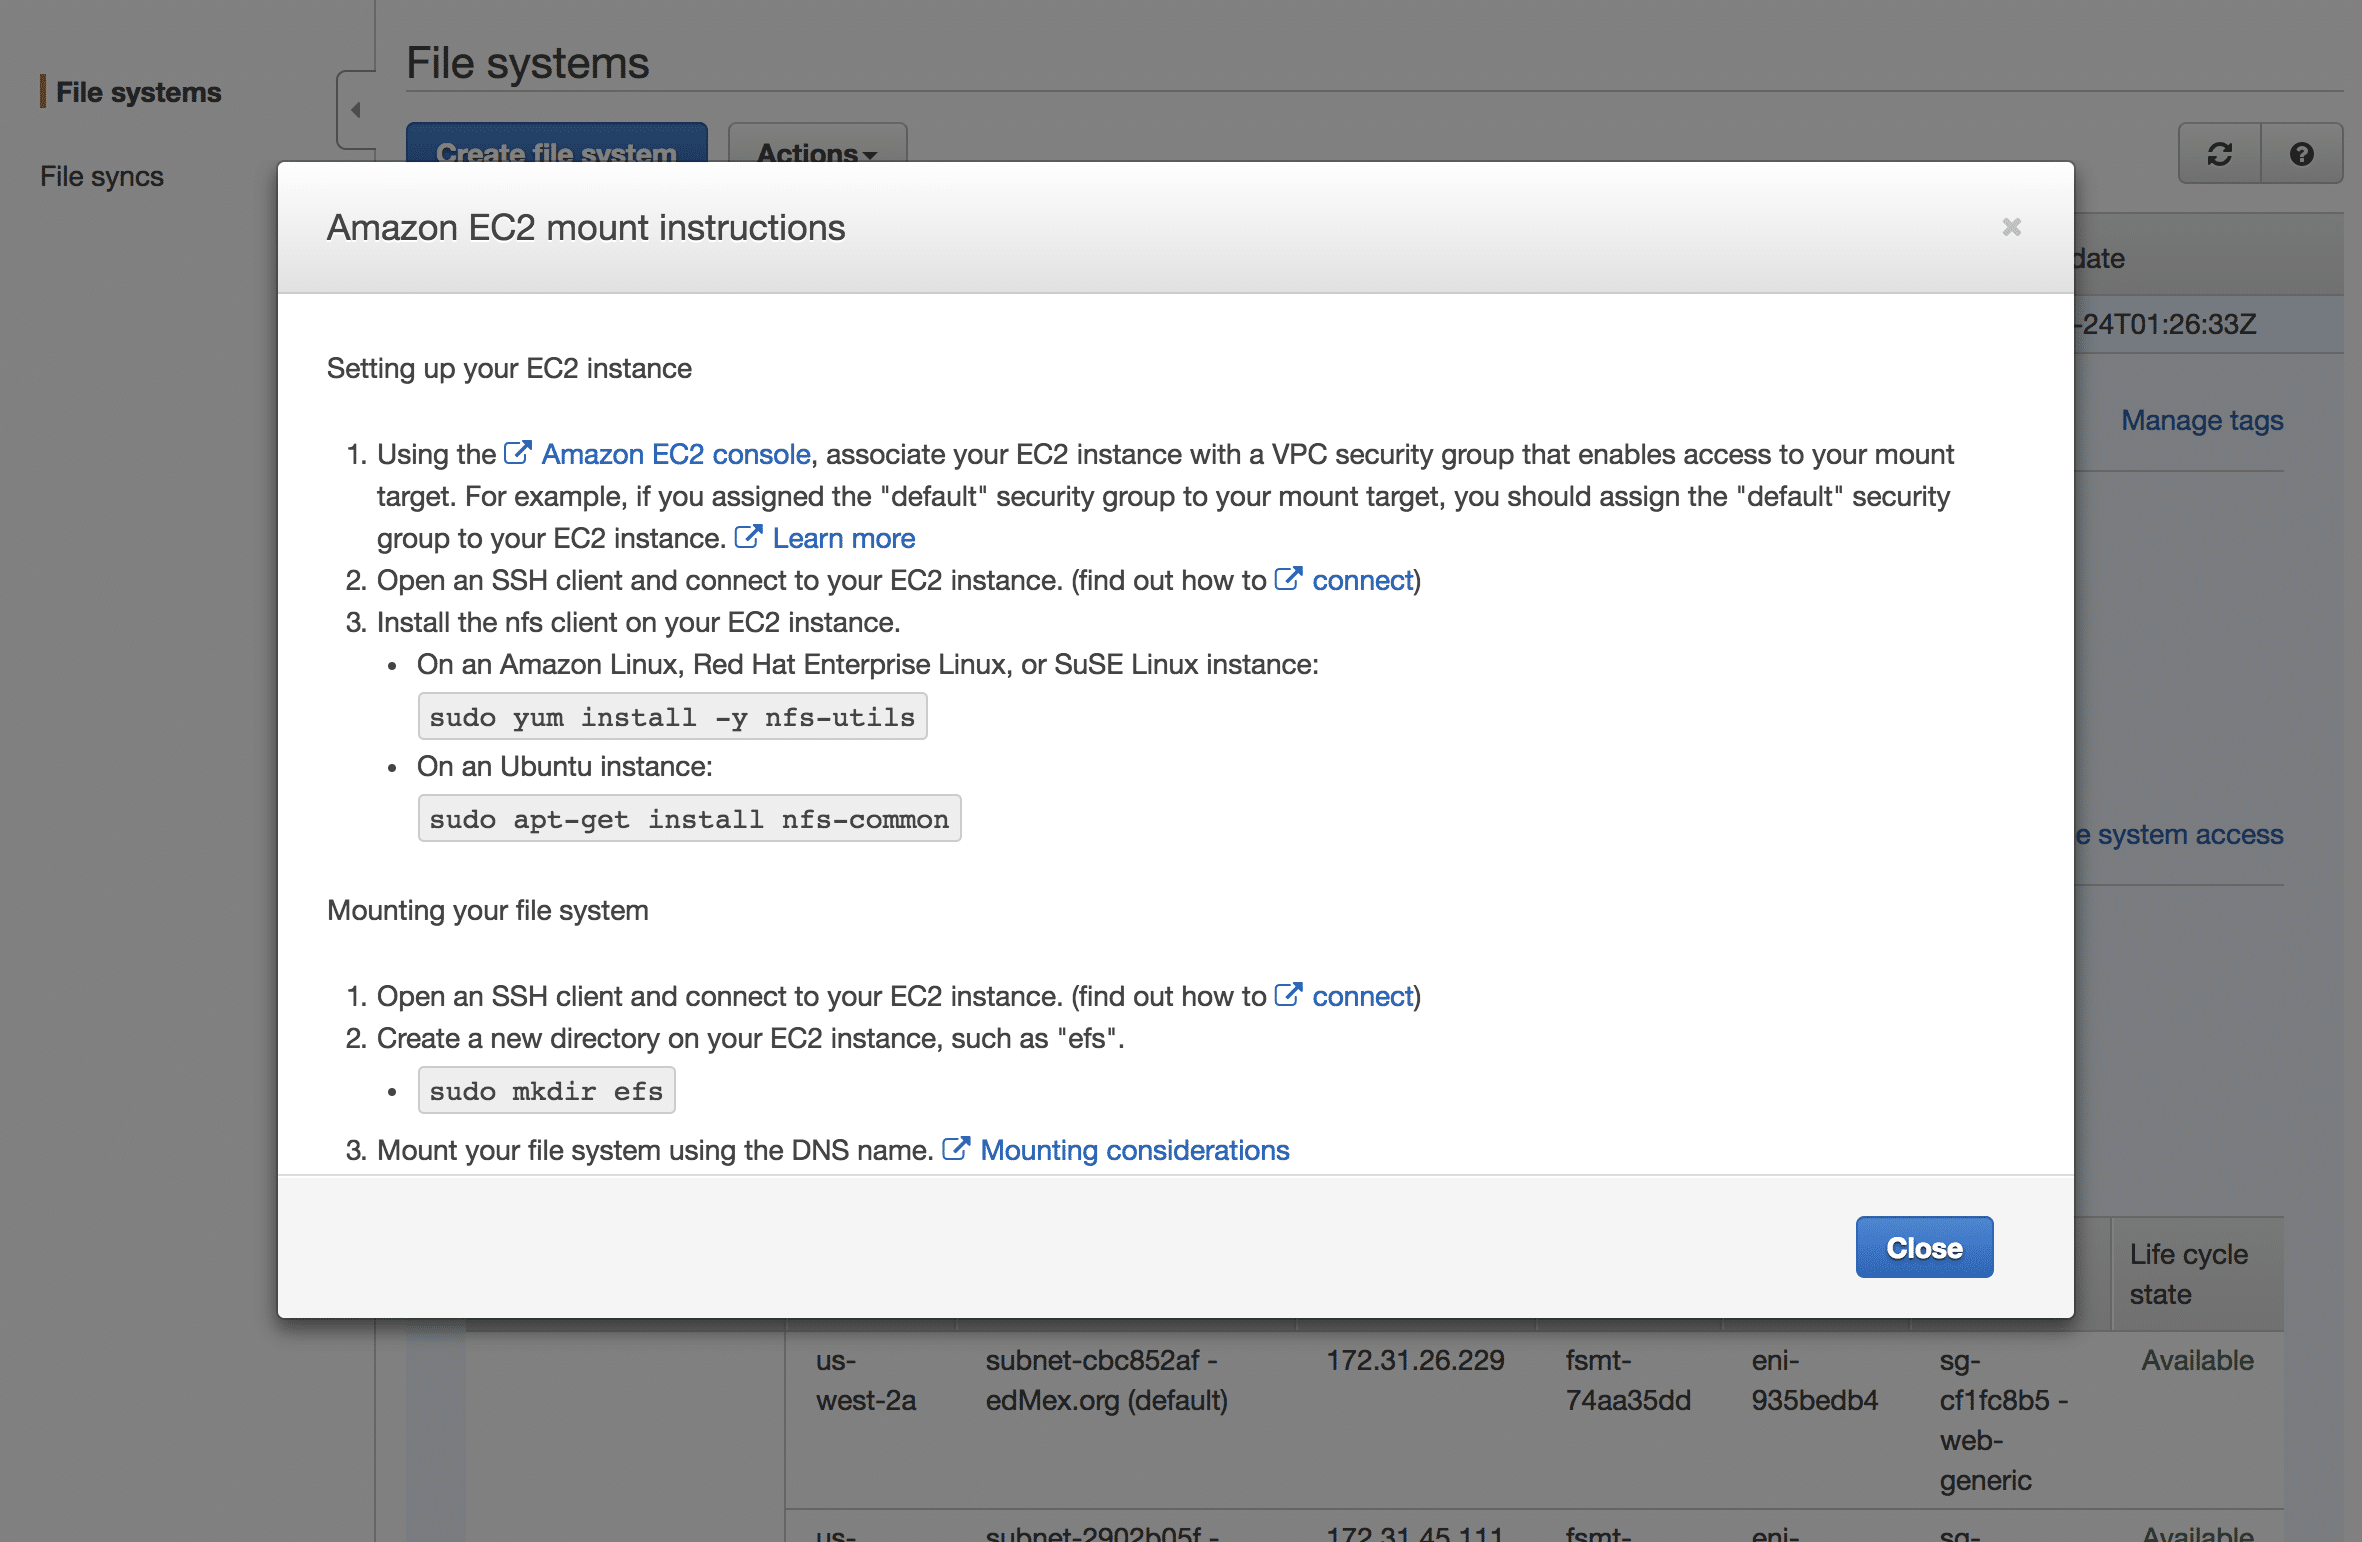Click the us-west-2a availability zone cell

[x=866, y=1380]
